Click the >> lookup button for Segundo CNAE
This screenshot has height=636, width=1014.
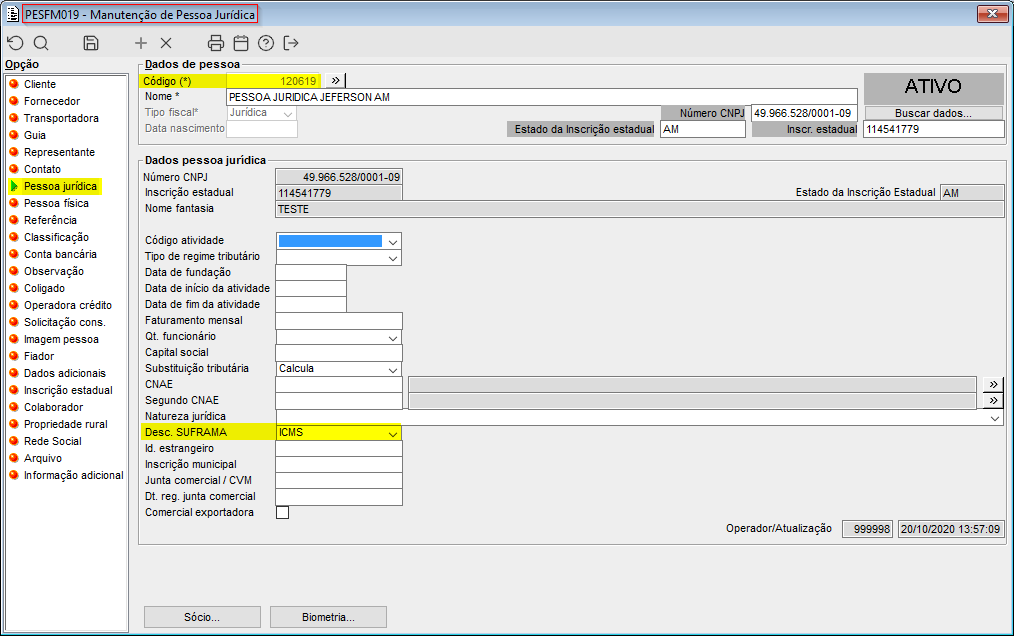coord(993,400)
